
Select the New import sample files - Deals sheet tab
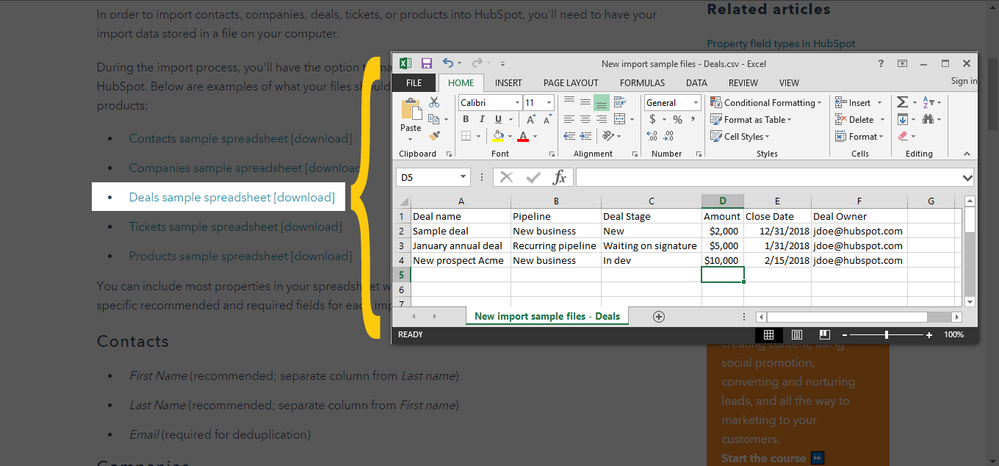547,316
